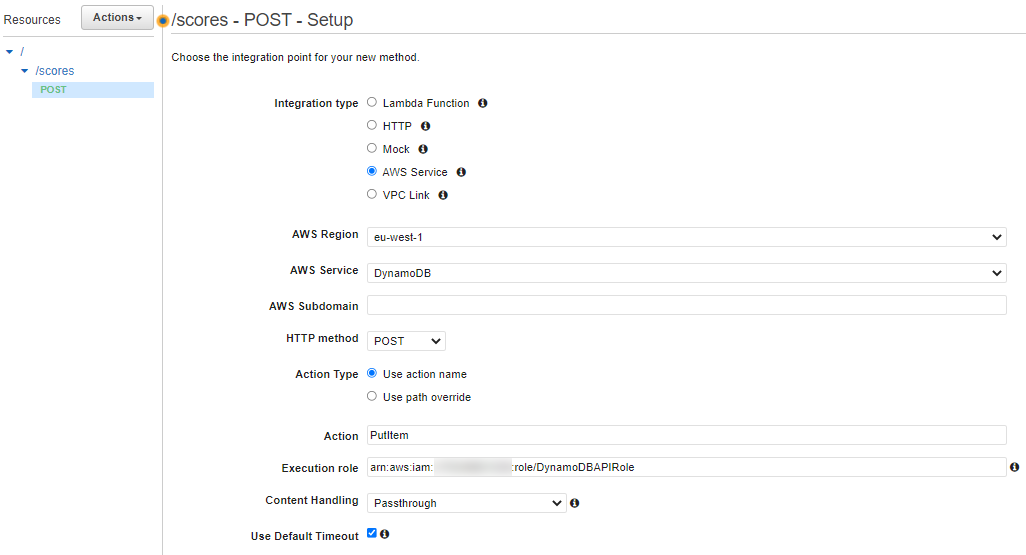Click the orange dot beside /scores title
Viewport: 1026px width, 555px height.
click(163, 21)
